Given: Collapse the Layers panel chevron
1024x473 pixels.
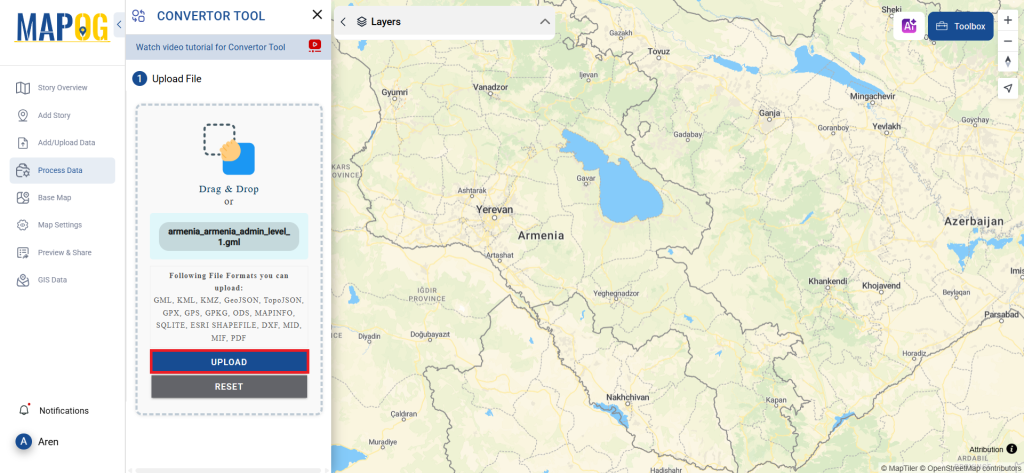Looking at the screenshot, I should pyautogui.click(x=545, y=22).
